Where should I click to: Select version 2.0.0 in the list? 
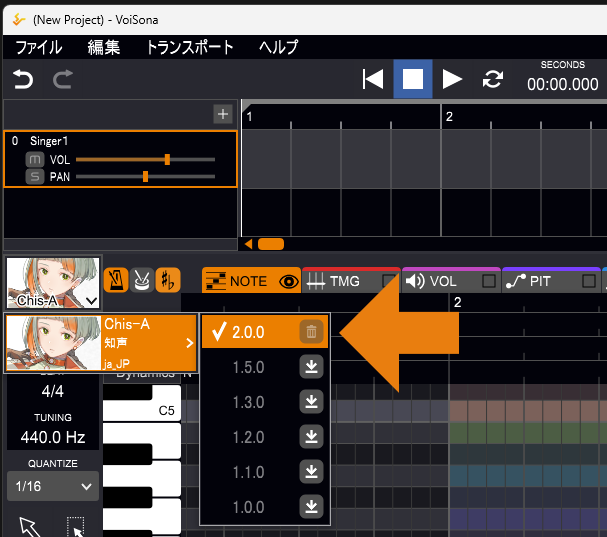point(265,332)
